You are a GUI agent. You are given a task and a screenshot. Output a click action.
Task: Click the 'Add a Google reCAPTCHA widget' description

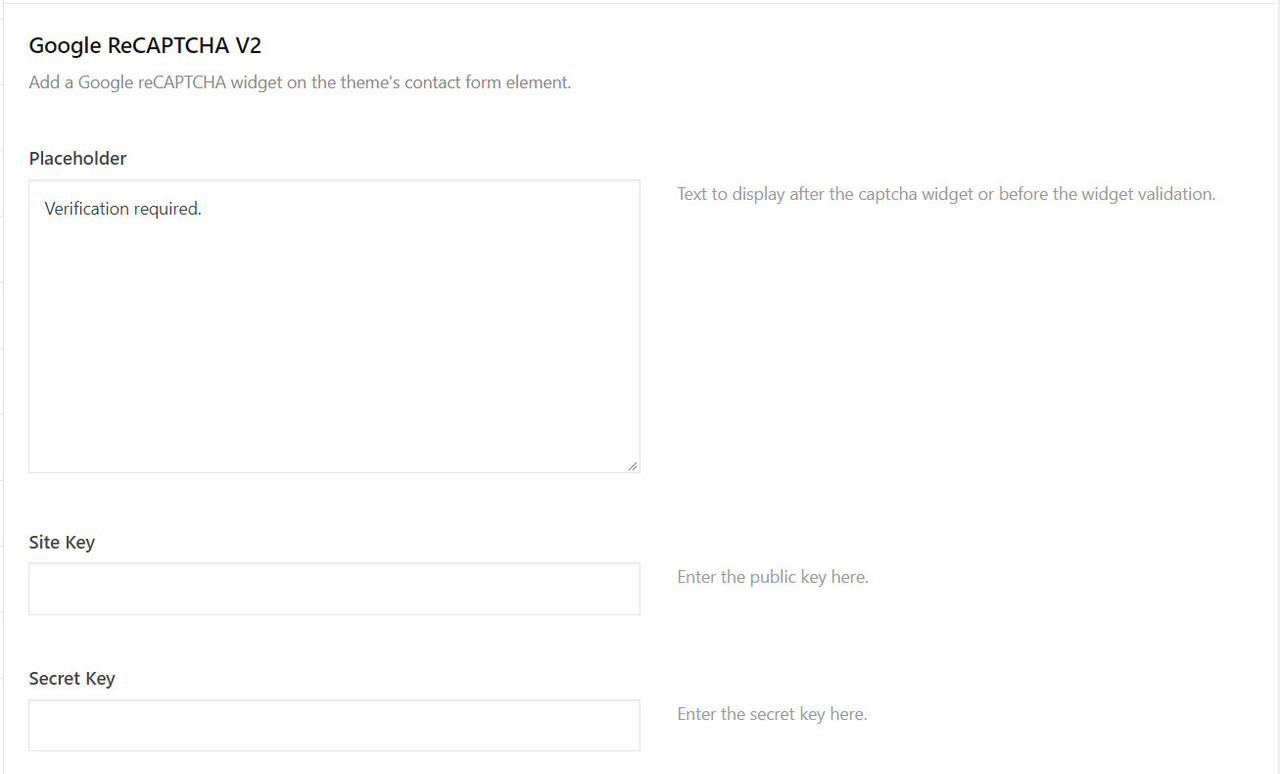point(300,82)
